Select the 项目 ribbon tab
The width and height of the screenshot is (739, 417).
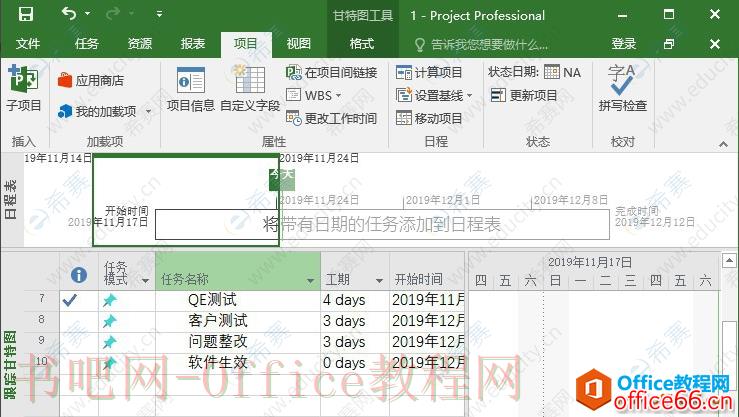(246, 44)
